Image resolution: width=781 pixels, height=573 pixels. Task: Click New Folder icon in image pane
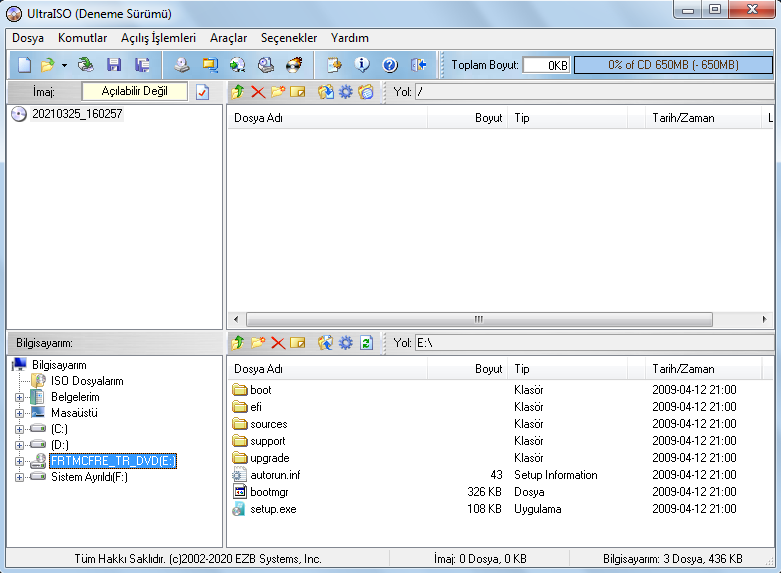278,92
